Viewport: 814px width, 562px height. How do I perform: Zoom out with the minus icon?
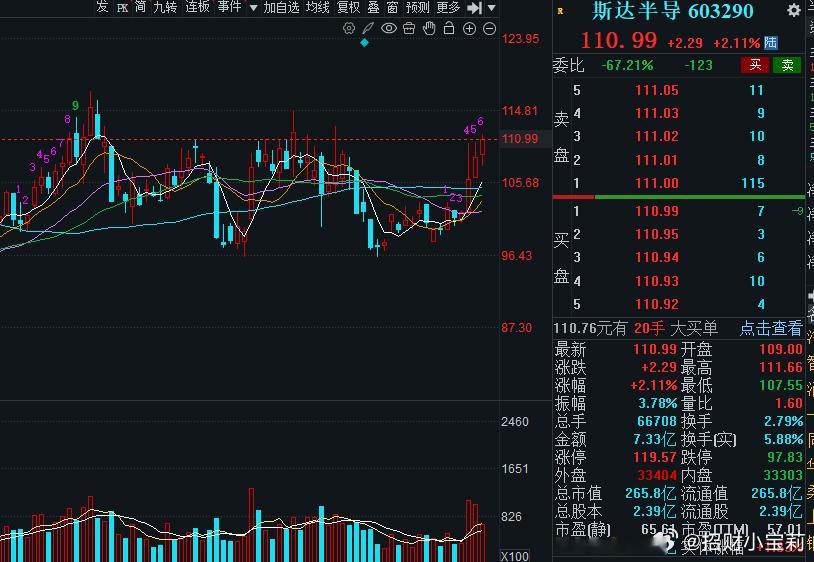click(490, 29)
